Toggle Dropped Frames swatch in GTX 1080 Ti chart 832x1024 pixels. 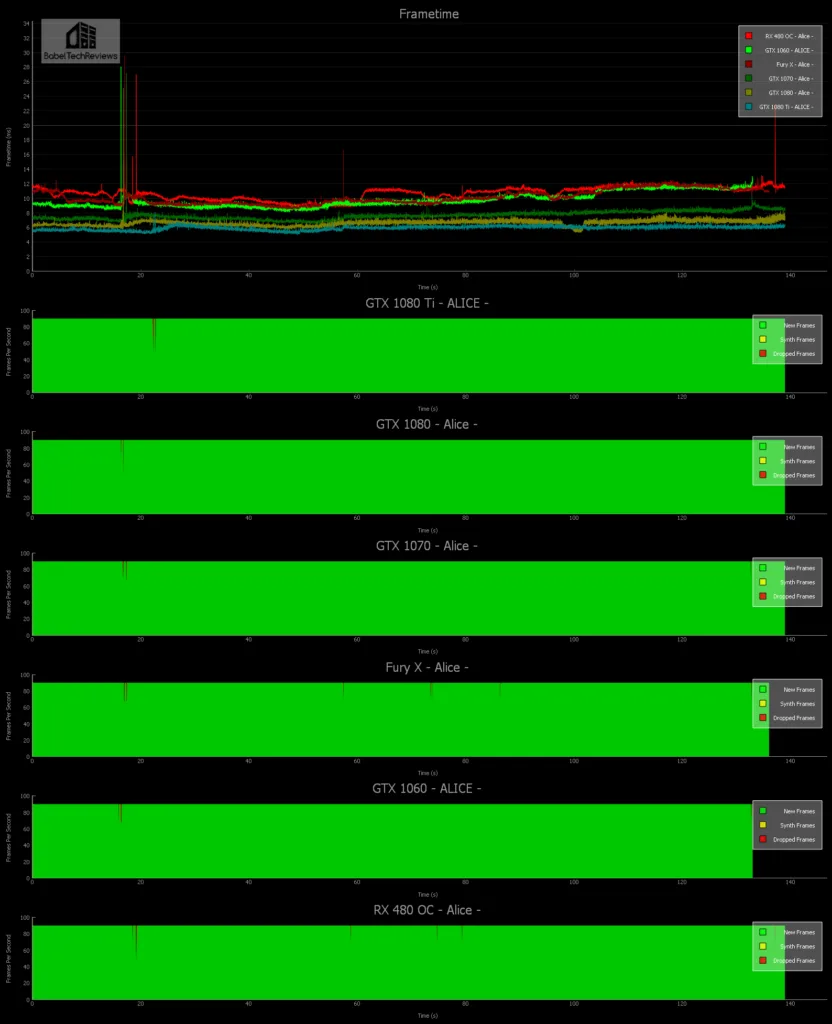(763, 353)
